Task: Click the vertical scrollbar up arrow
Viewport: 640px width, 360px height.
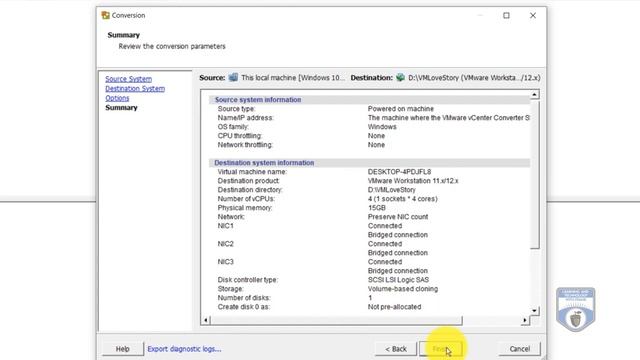Action: point(534,95)
